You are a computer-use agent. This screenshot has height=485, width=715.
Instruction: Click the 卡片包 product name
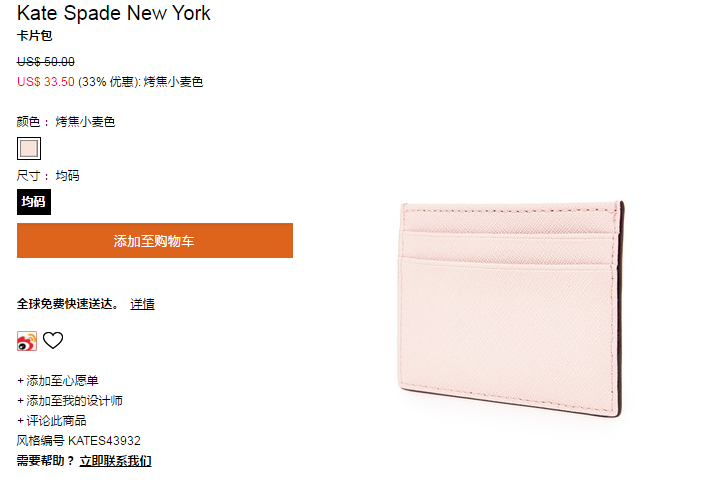point(35,36)
